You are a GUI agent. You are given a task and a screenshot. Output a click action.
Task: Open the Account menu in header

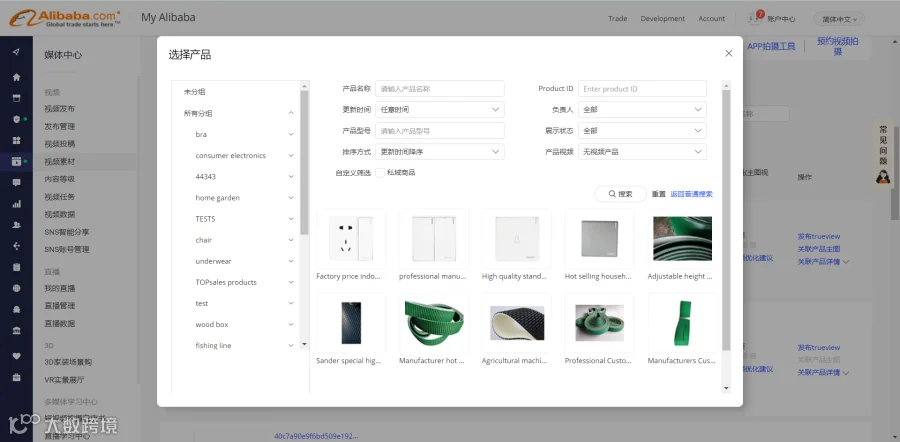click(712, 18)
